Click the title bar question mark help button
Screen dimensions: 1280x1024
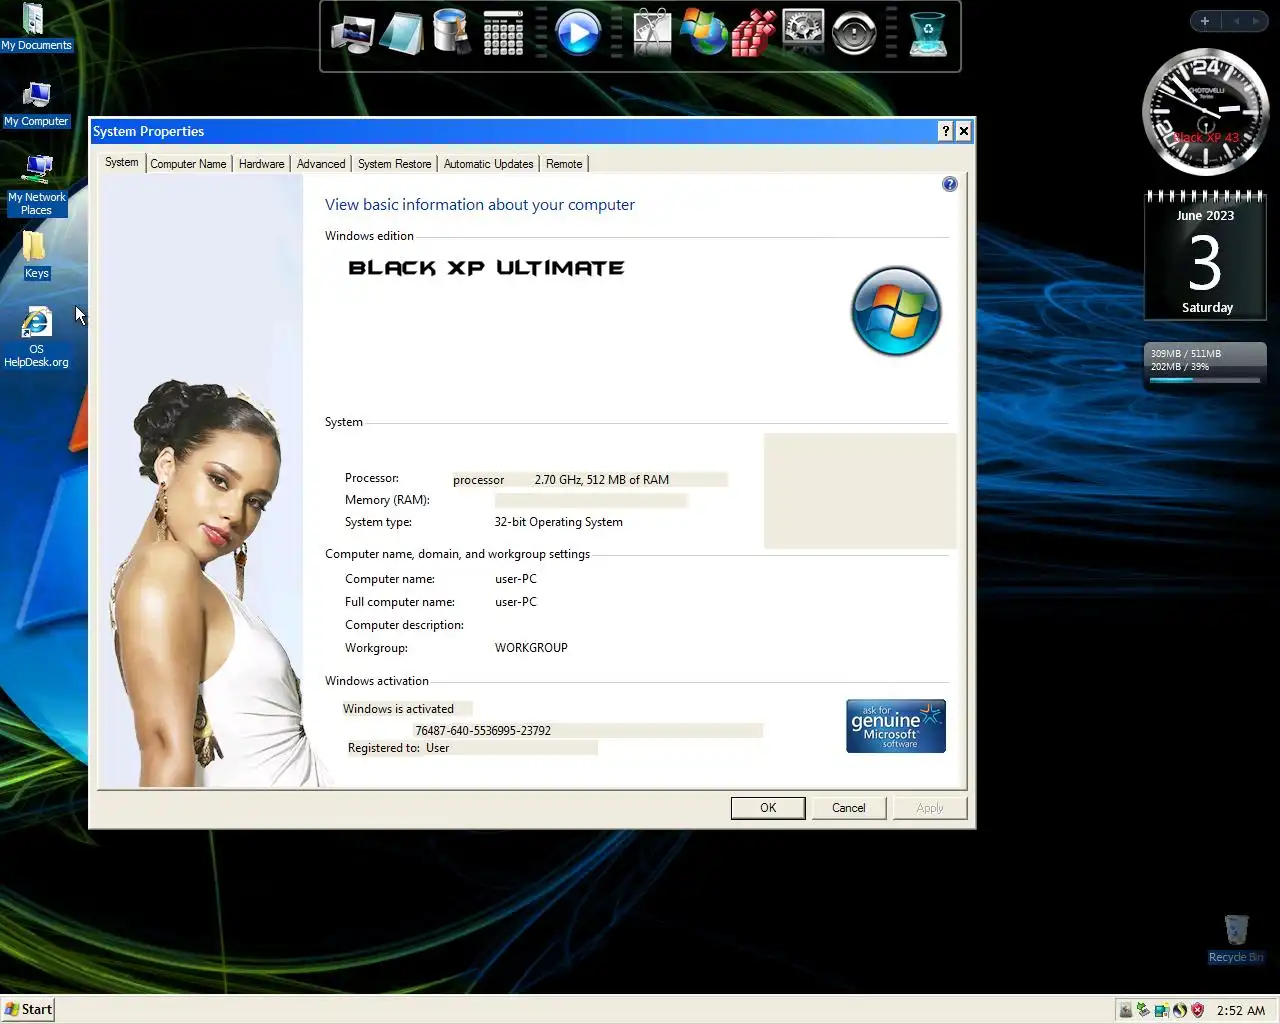pyautogui.click(x=945, y=131)
